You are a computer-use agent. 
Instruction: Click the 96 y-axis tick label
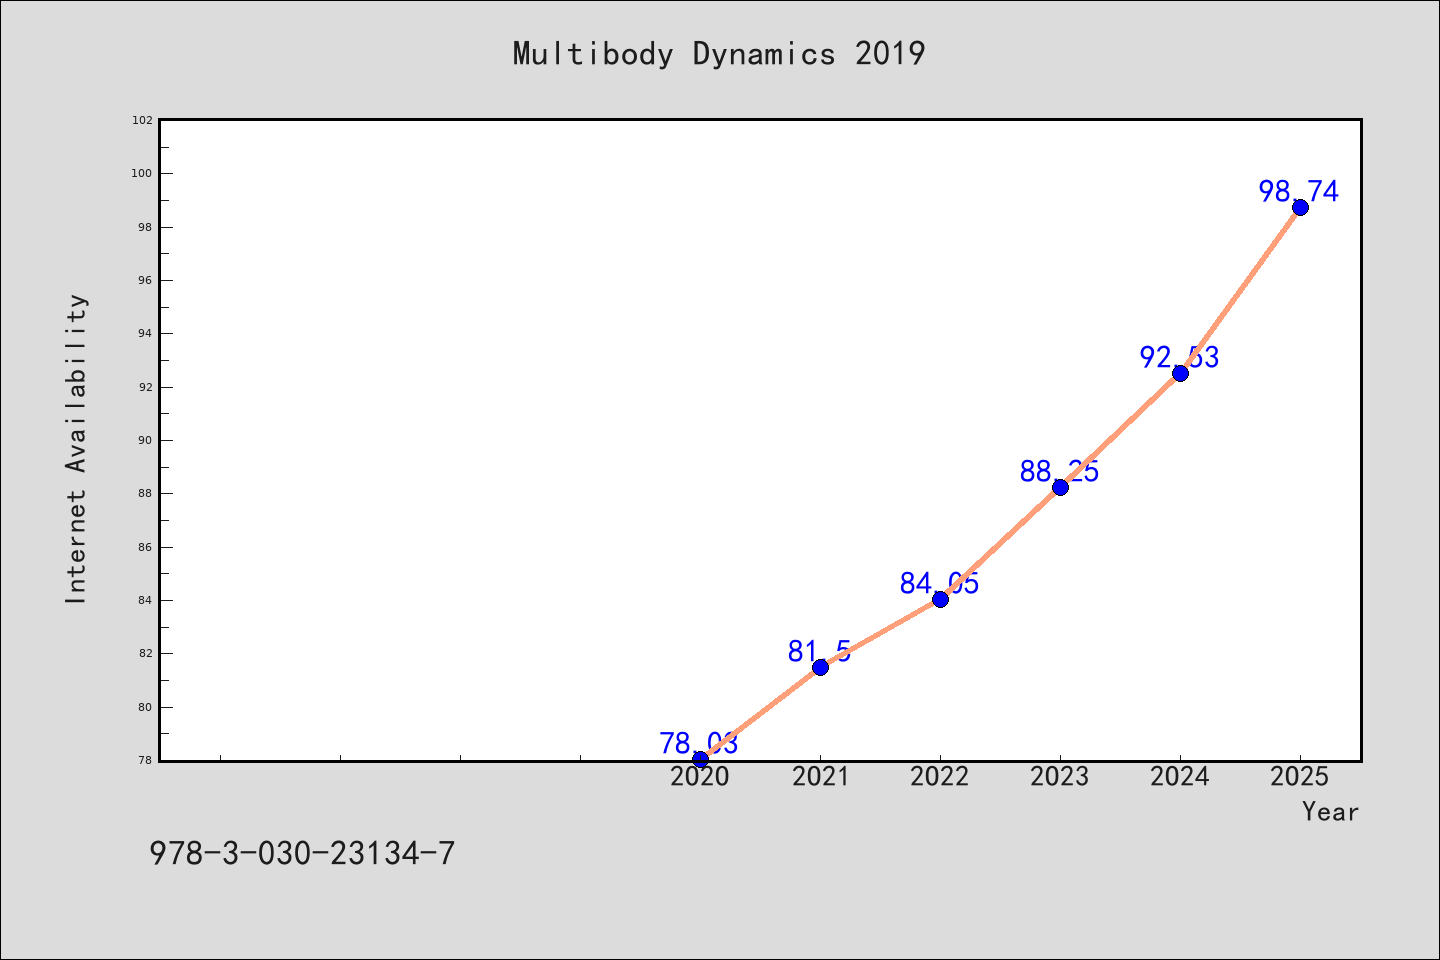tap(146, 280)
